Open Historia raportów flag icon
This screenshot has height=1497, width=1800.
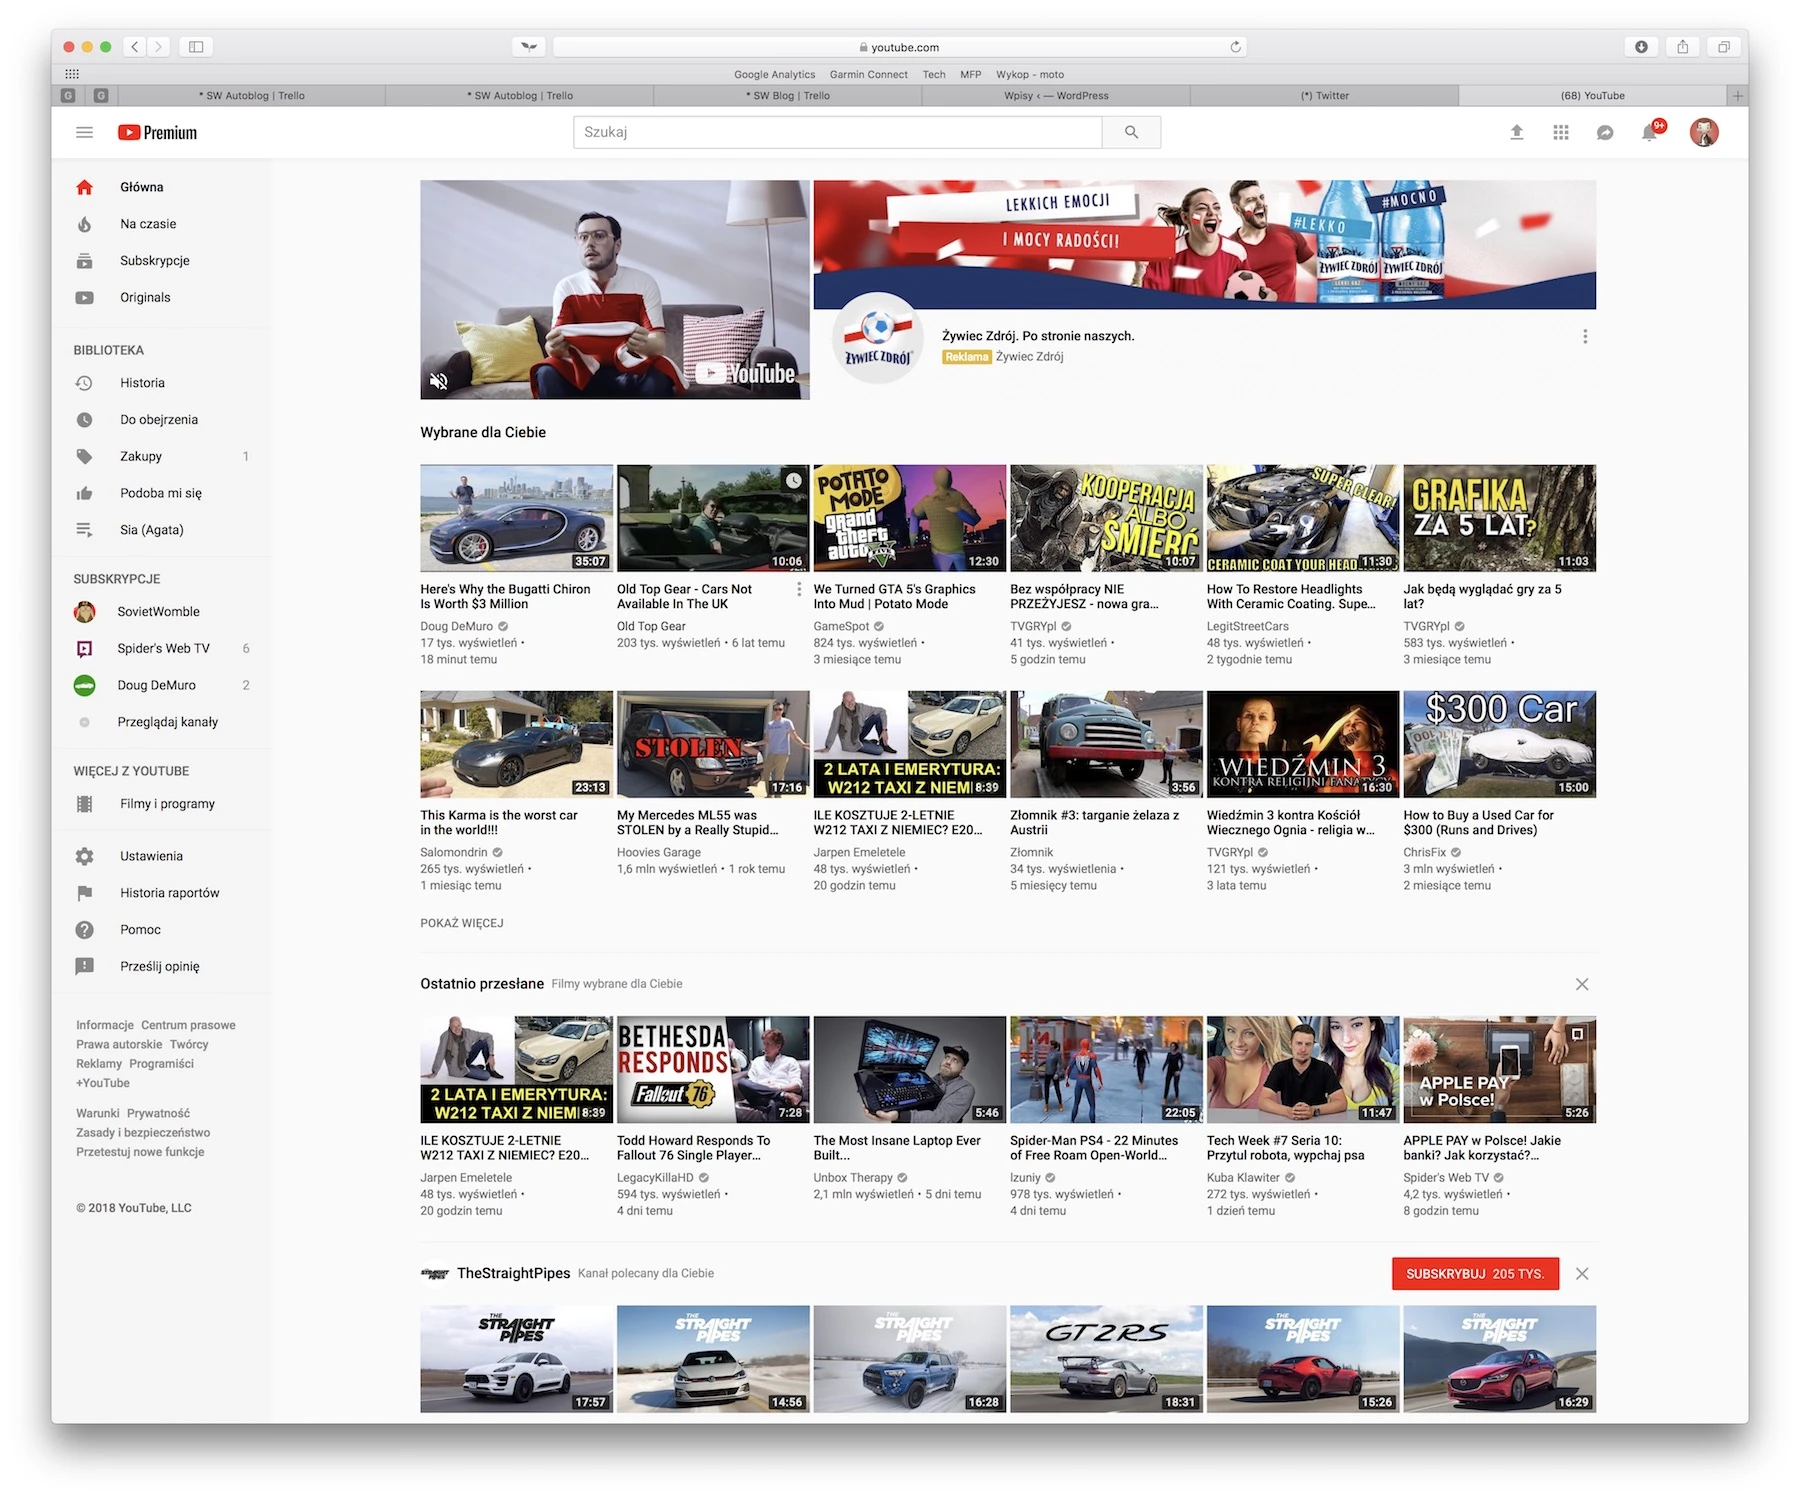(x=85, y=893)
